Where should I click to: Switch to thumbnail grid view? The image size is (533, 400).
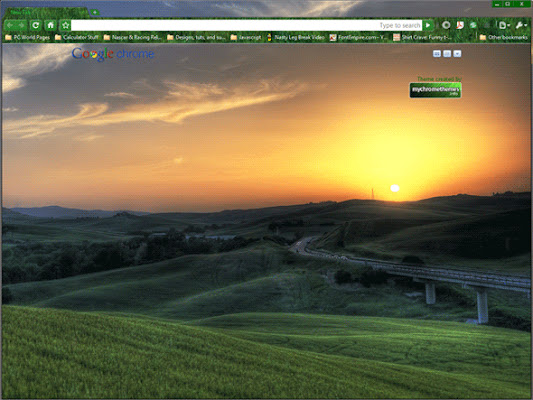coord(437,54)
